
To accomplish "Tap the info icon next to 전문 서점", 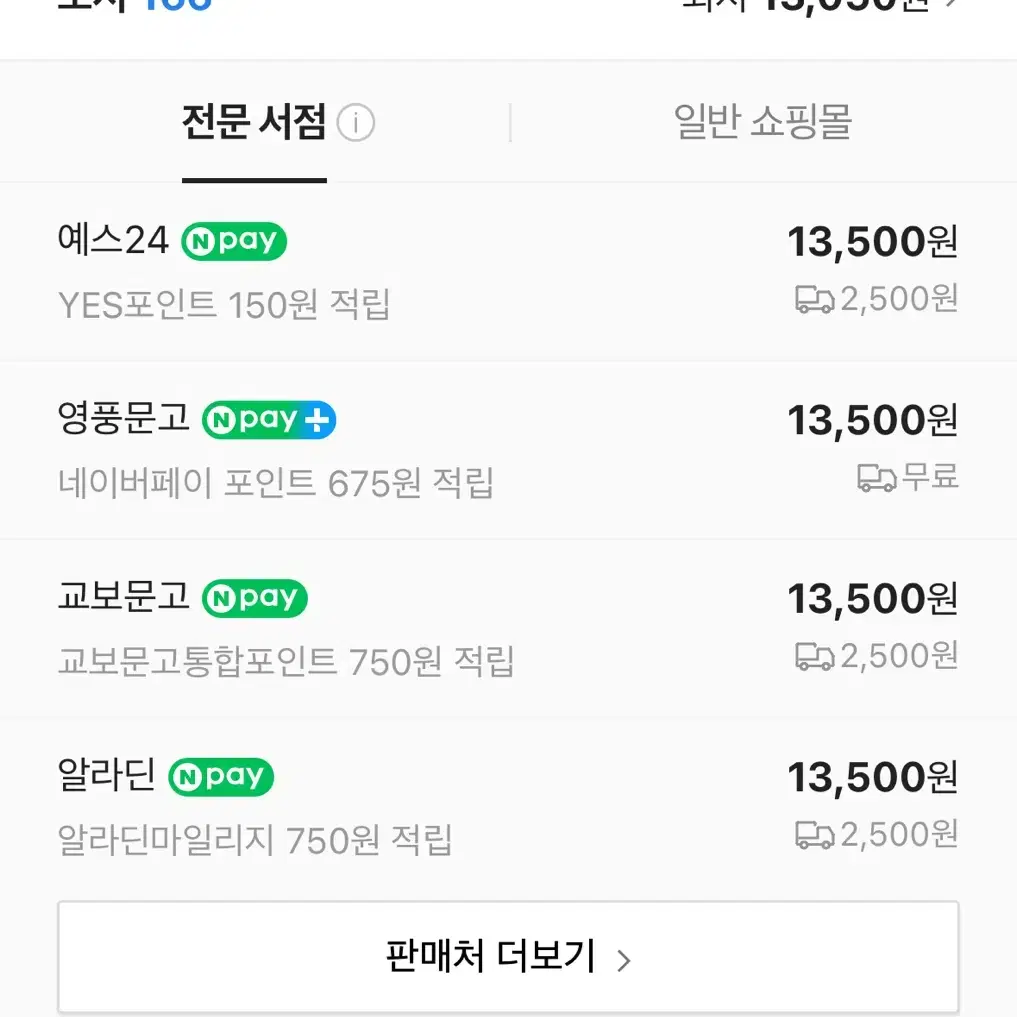I will 355,122.
